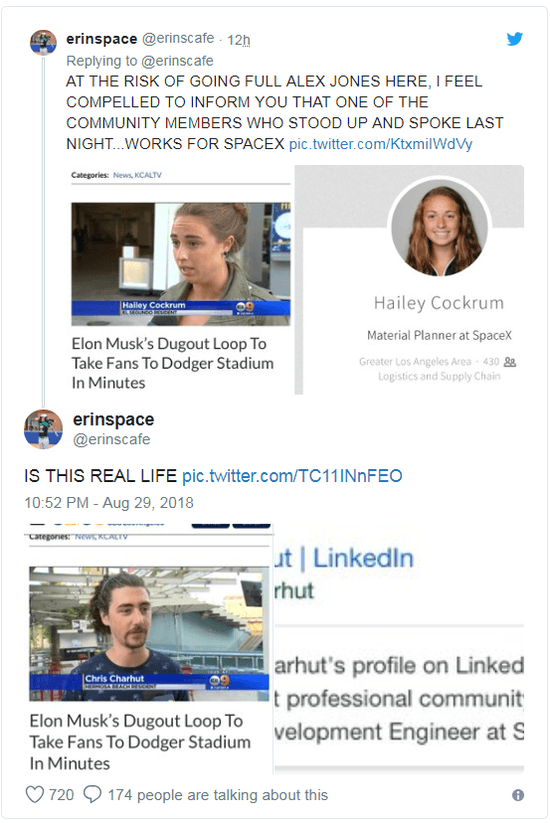Click the @erinscafe reply-to mention
The height and width of the screenshot is (823, 550).
coord(177,61)
